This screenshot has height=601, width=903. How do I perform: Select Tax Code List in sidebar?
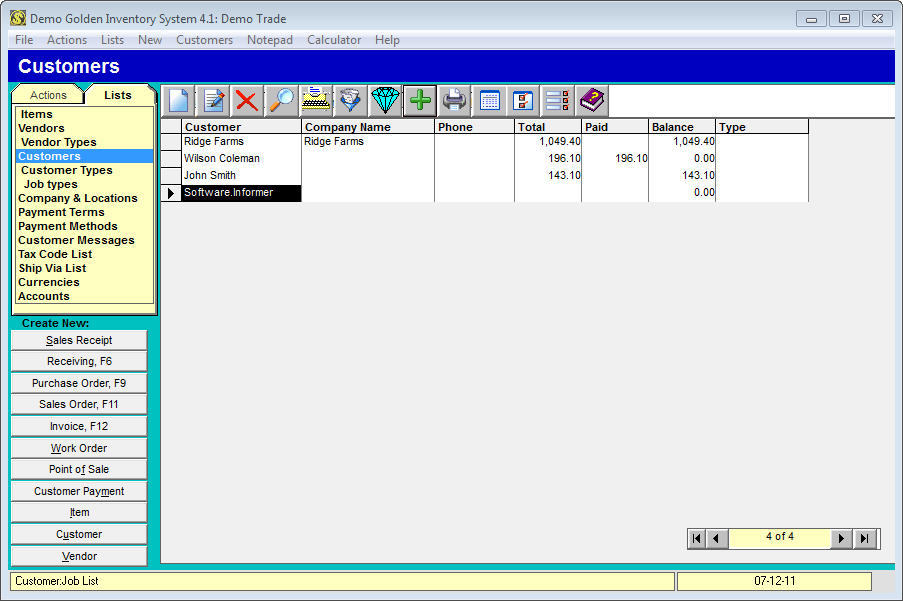(55, 254)
